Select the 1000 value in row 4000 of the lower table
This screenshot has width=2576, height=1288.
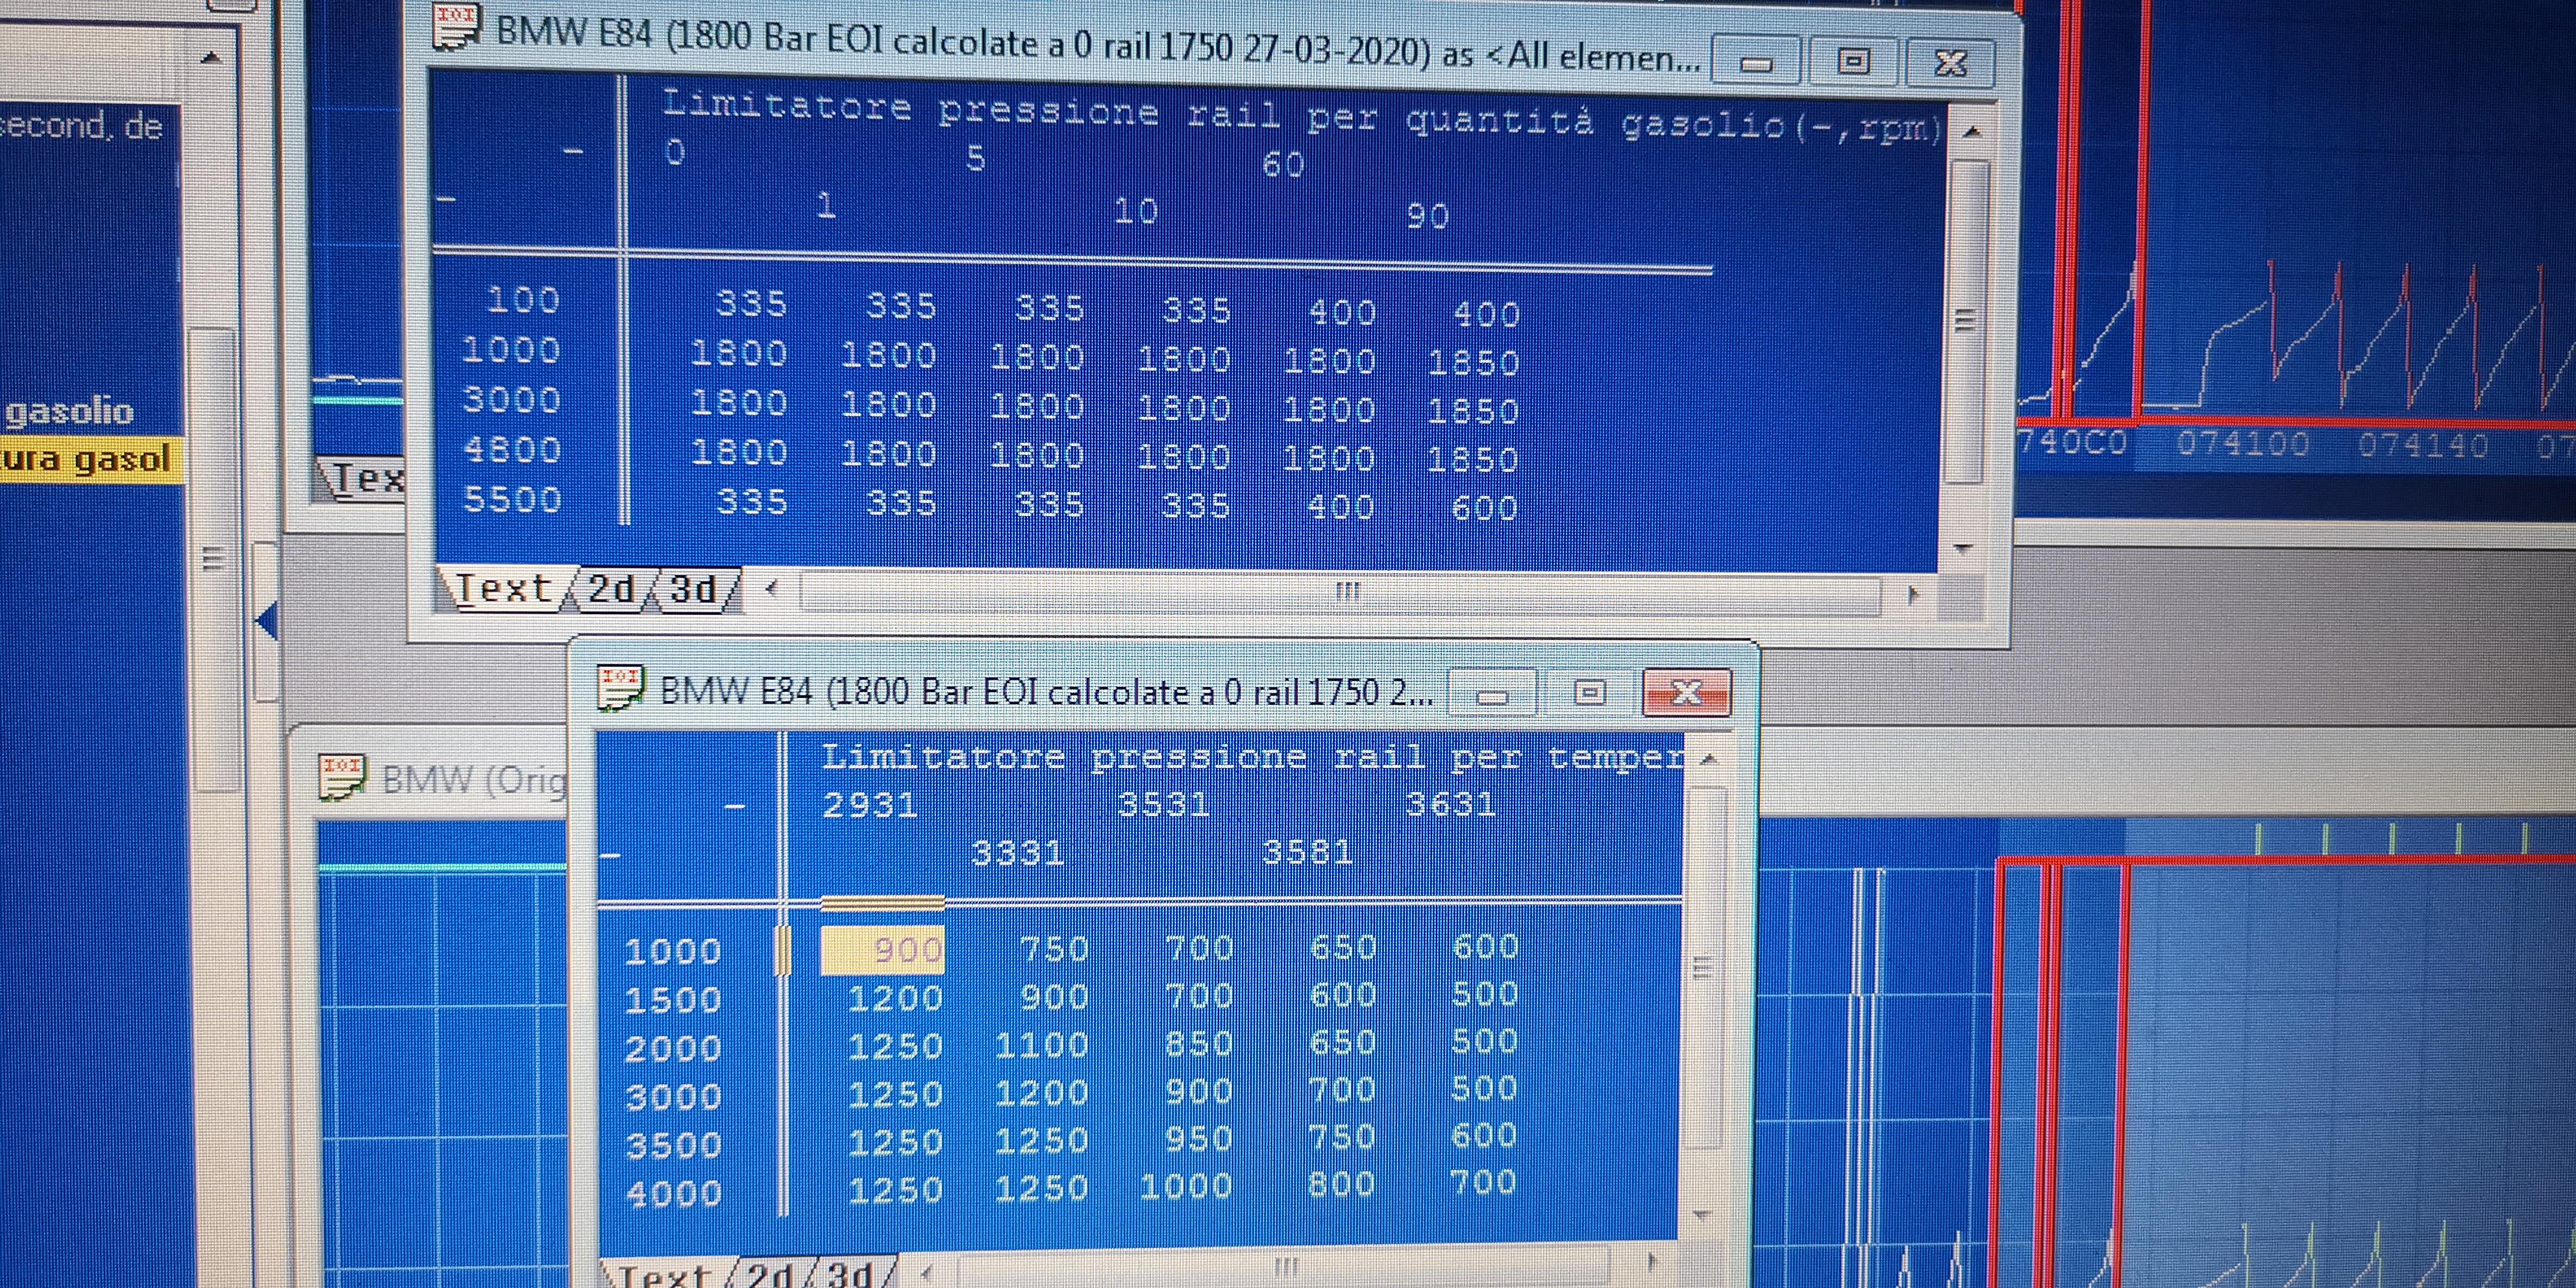coord(1186,1187)
